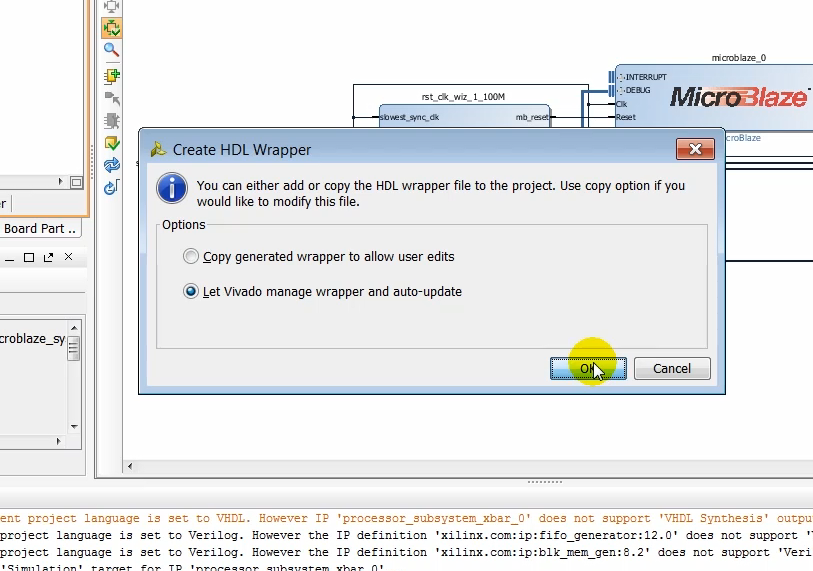Screen dimensions: 813x571
Task: Click the scroll-down arrow in the properties list
Action: coord(74,426)
